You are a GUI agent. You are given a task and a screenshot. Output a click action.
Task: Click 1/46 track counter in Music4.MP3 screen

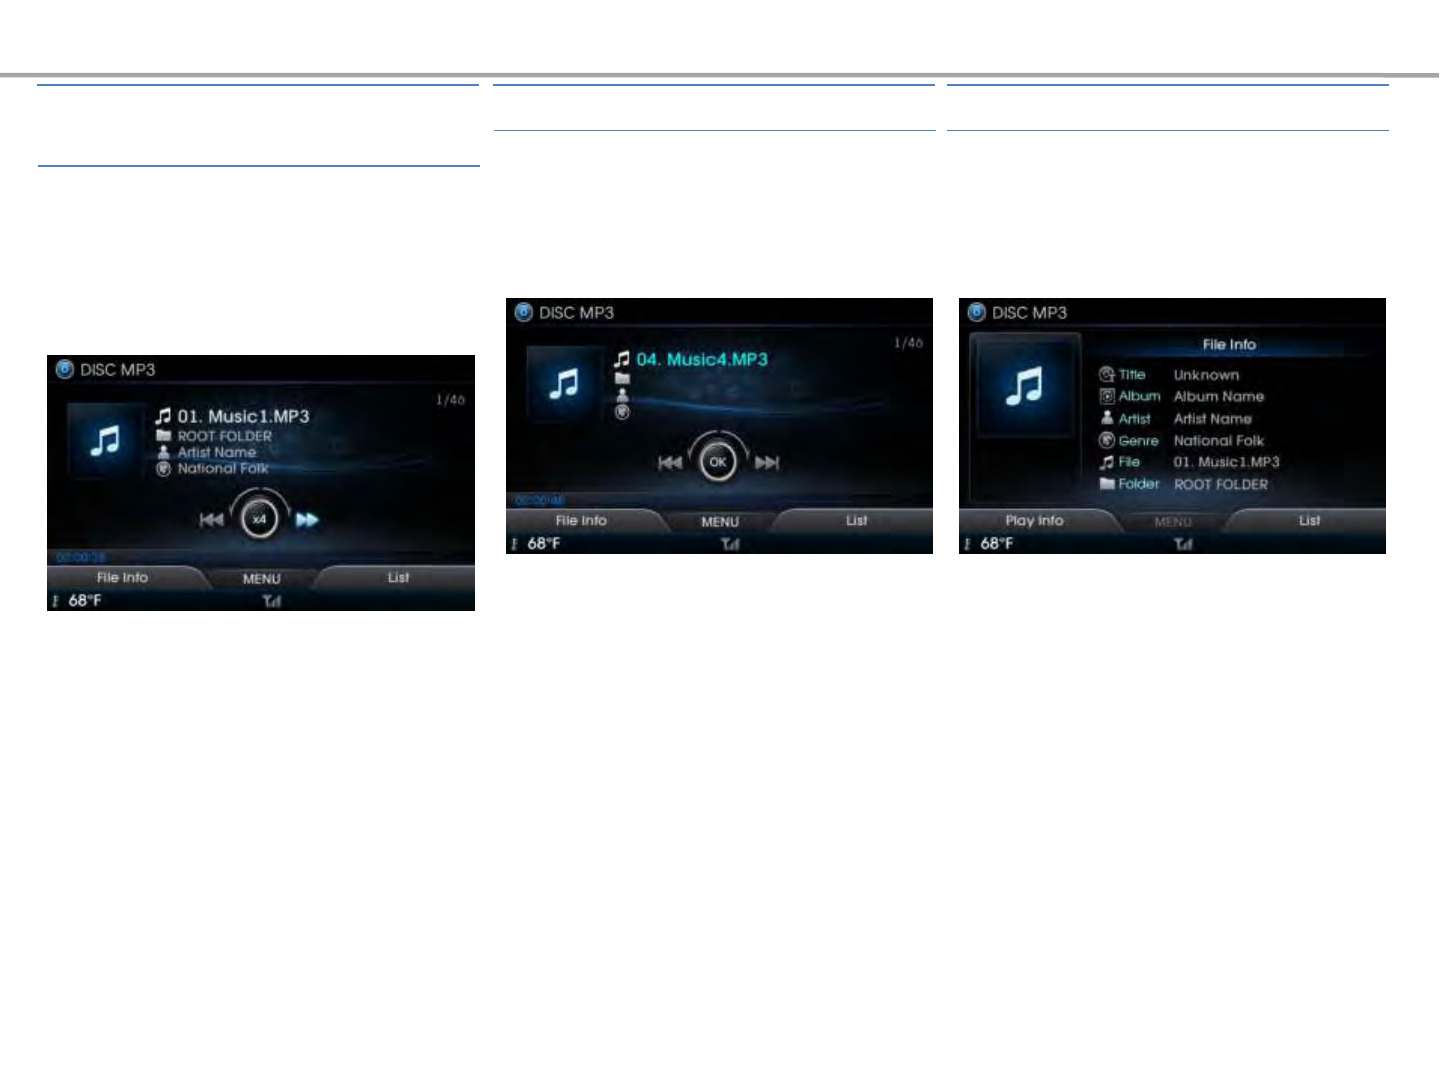click(908, 343)
